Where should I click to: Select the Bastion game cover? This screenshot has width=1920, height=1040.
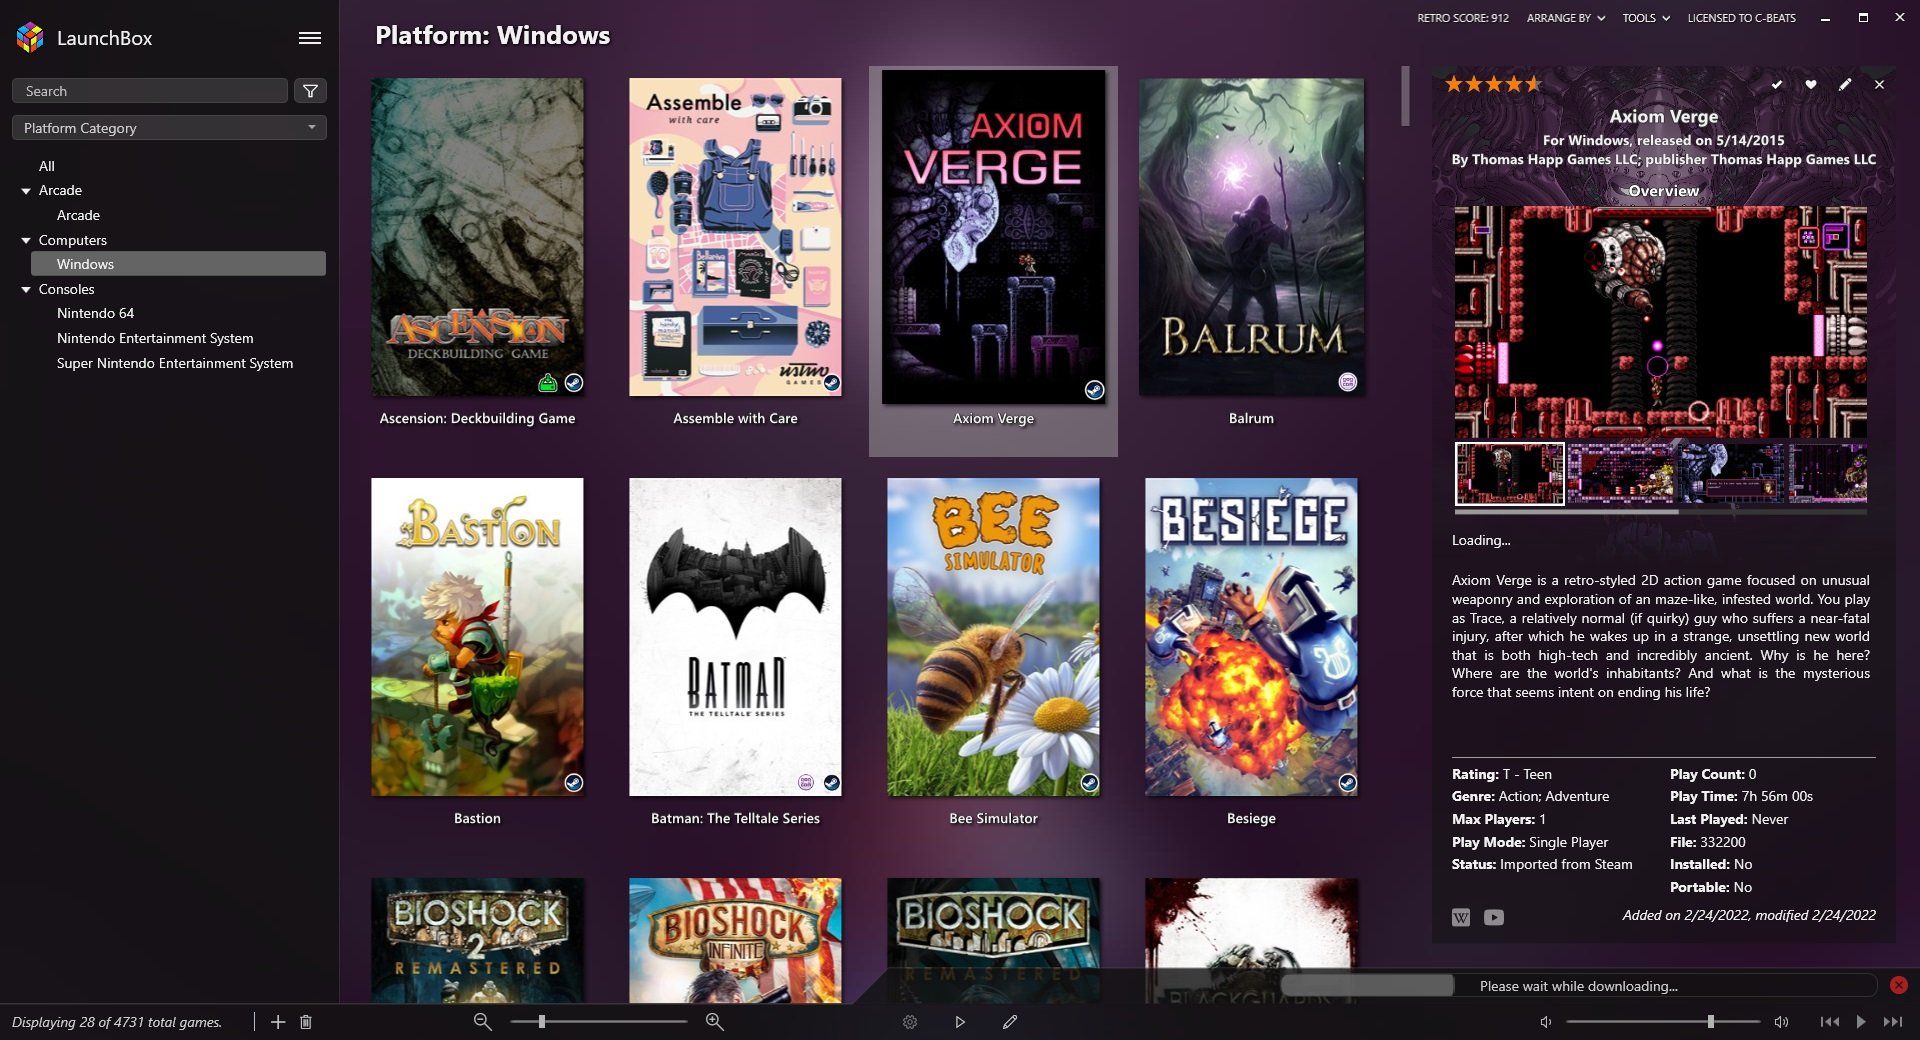pyautogui.click(x=477, y=637)
